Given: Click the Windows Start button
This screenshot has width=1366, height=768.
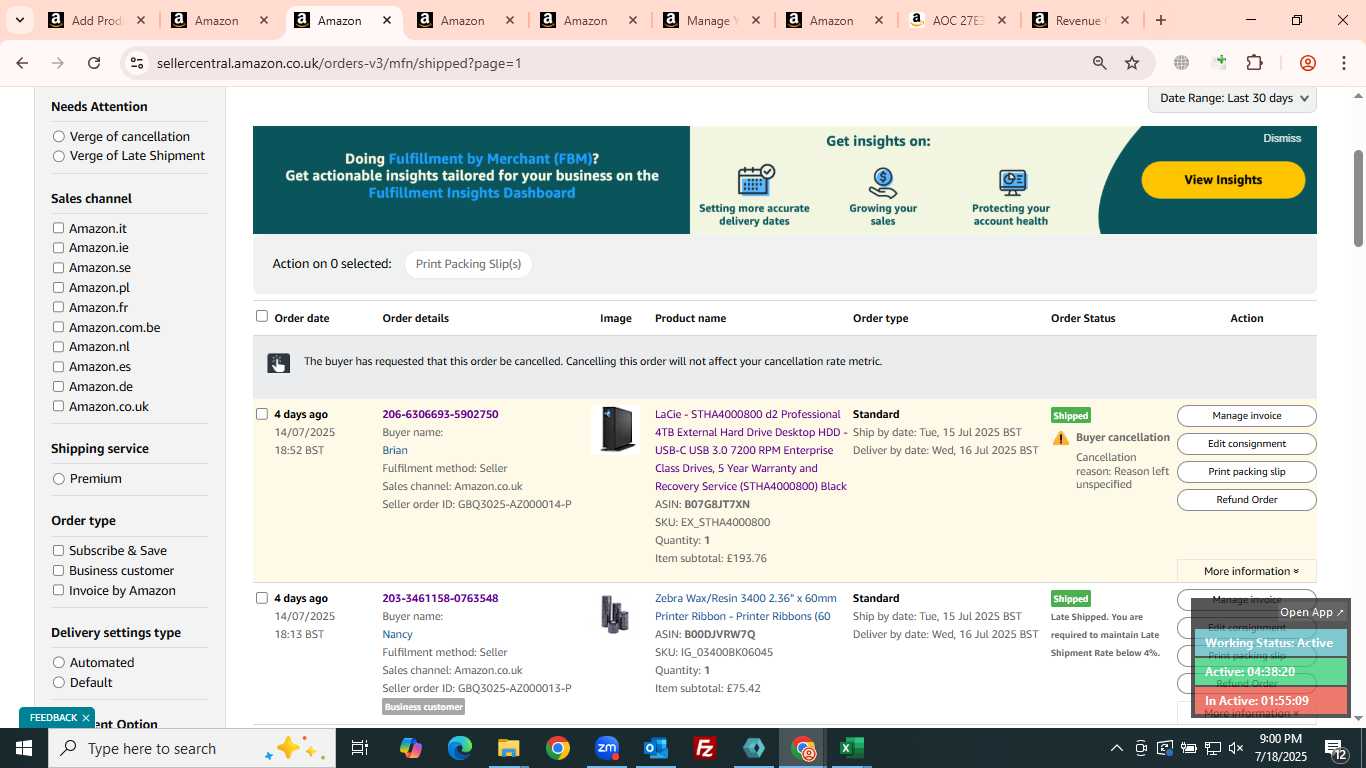Looking at the screenshot, I should tap(23, 748).
